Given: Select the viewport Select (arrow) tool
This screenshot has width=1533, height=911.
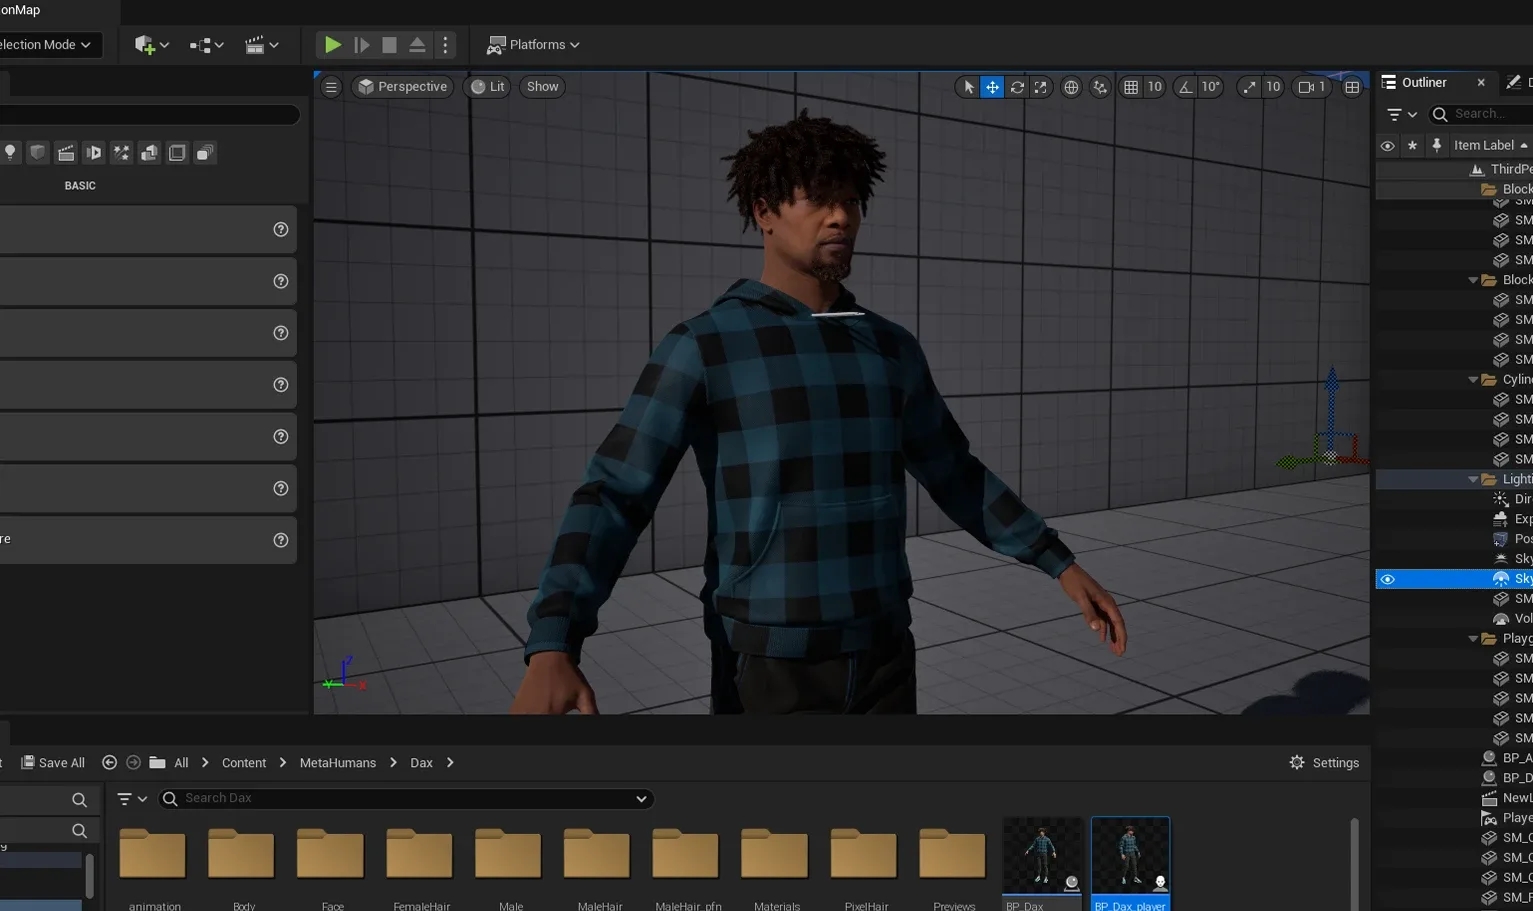Looking at the screenshot, I should [x=968, y=87].
